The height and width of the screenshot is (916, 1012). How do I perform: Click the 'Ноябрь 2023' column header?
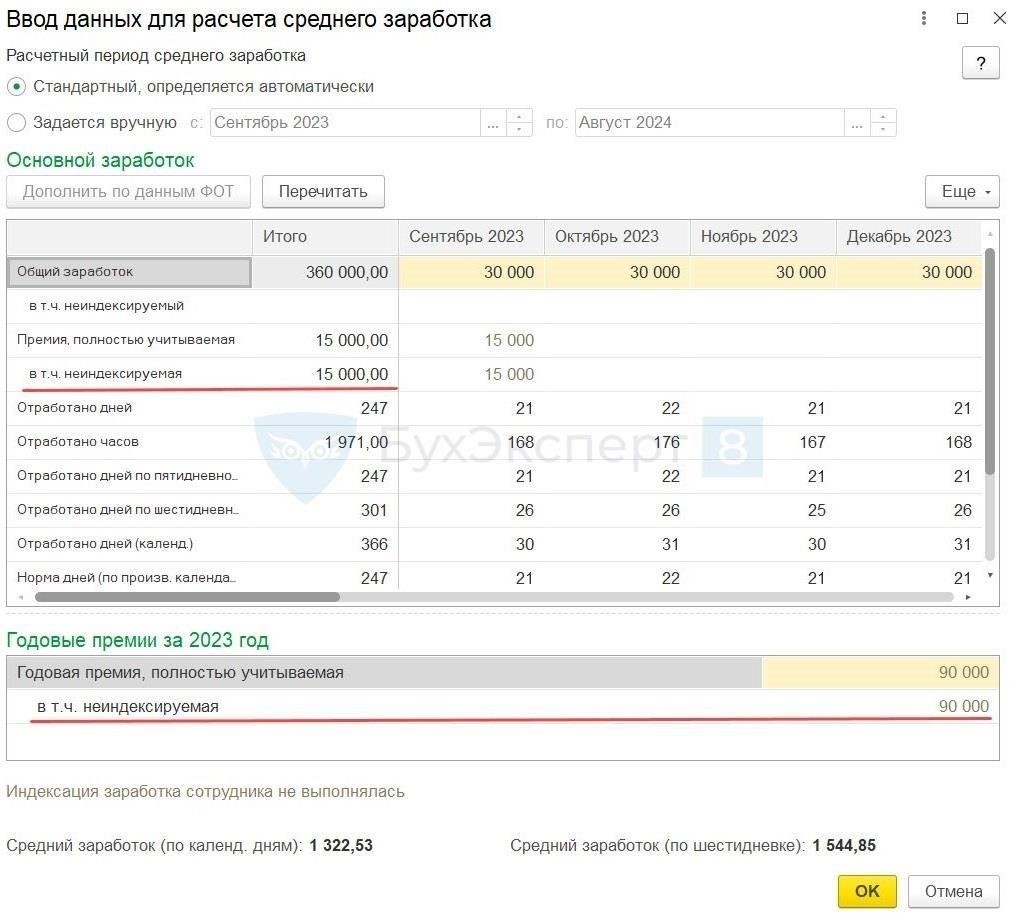point(764,237)
